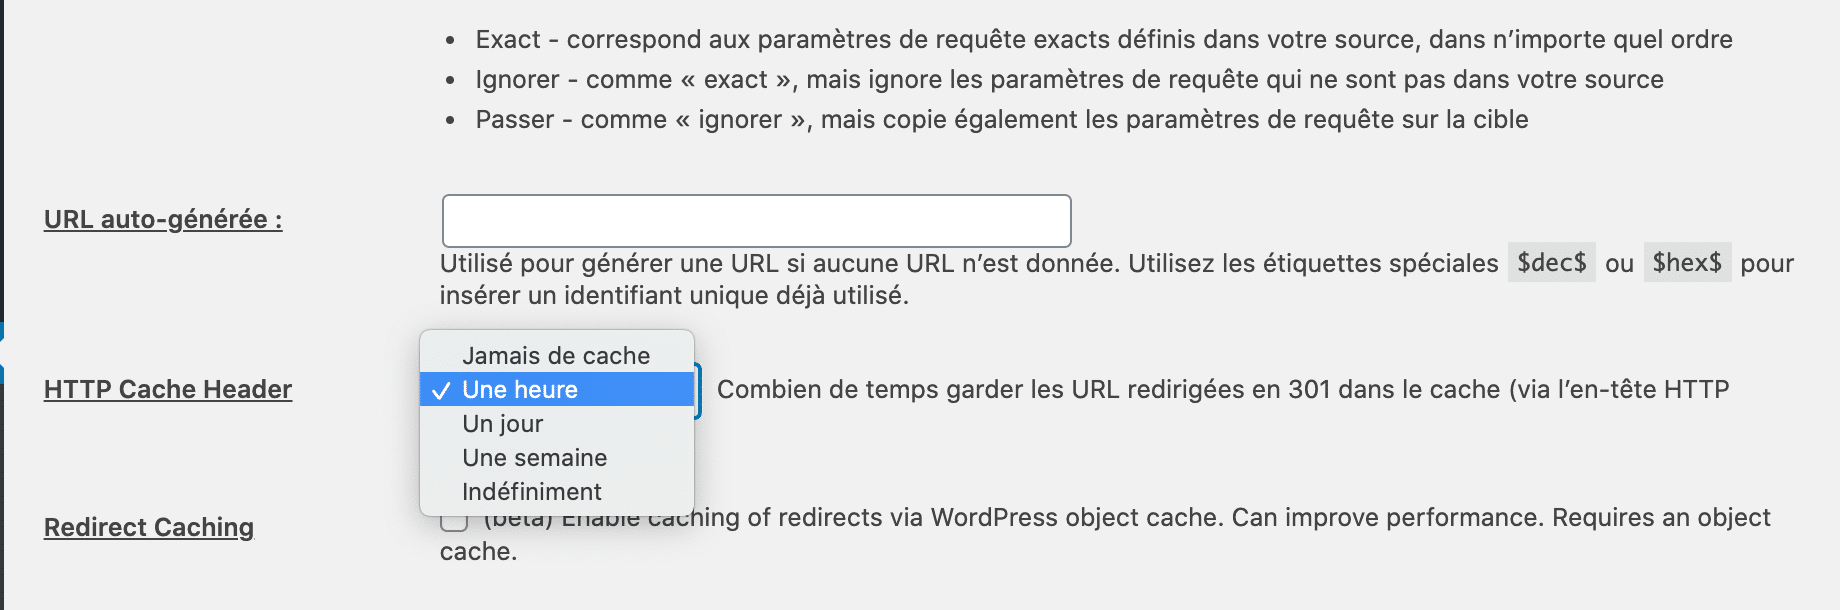Keep Une heure as cache duration
This screenshot has height=610, width=1840.
coord(520,390)
